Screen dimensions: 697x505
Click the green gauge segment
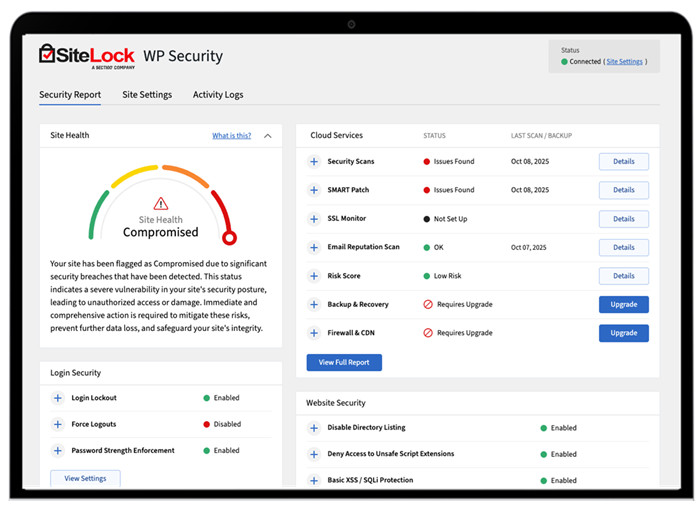click(97, 214)
